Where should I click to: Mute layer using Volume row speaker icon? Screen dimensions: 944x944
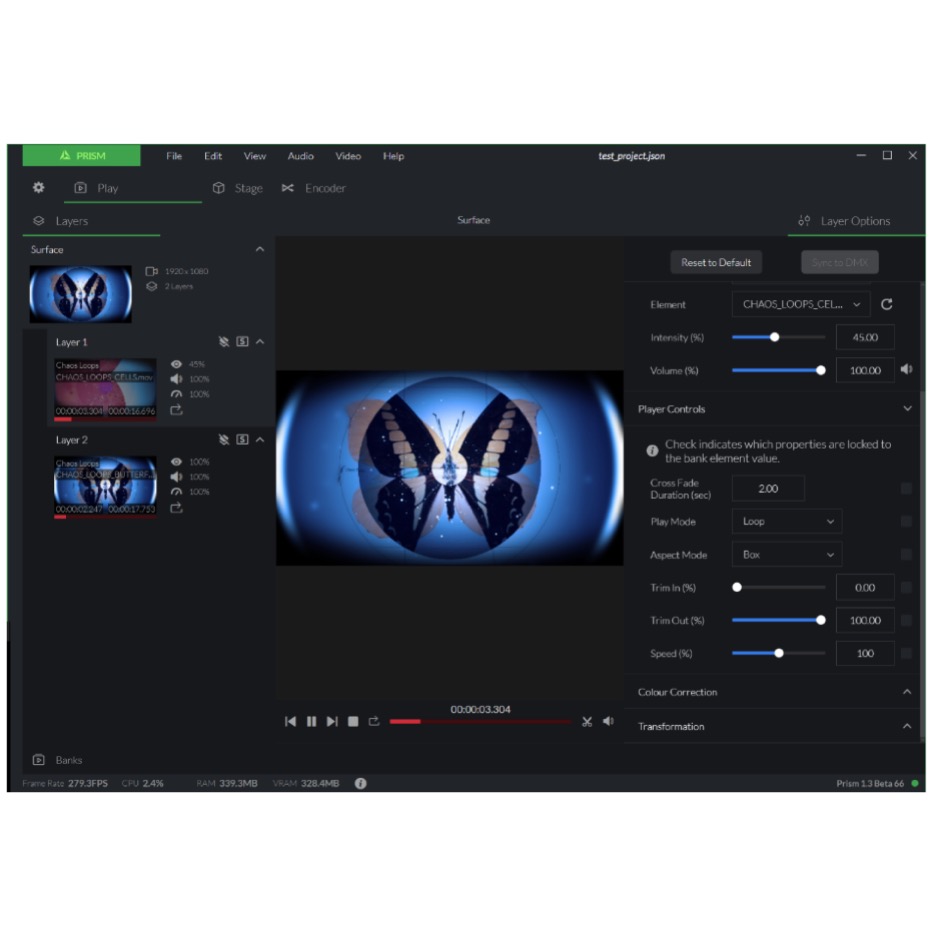click(907, 370)
